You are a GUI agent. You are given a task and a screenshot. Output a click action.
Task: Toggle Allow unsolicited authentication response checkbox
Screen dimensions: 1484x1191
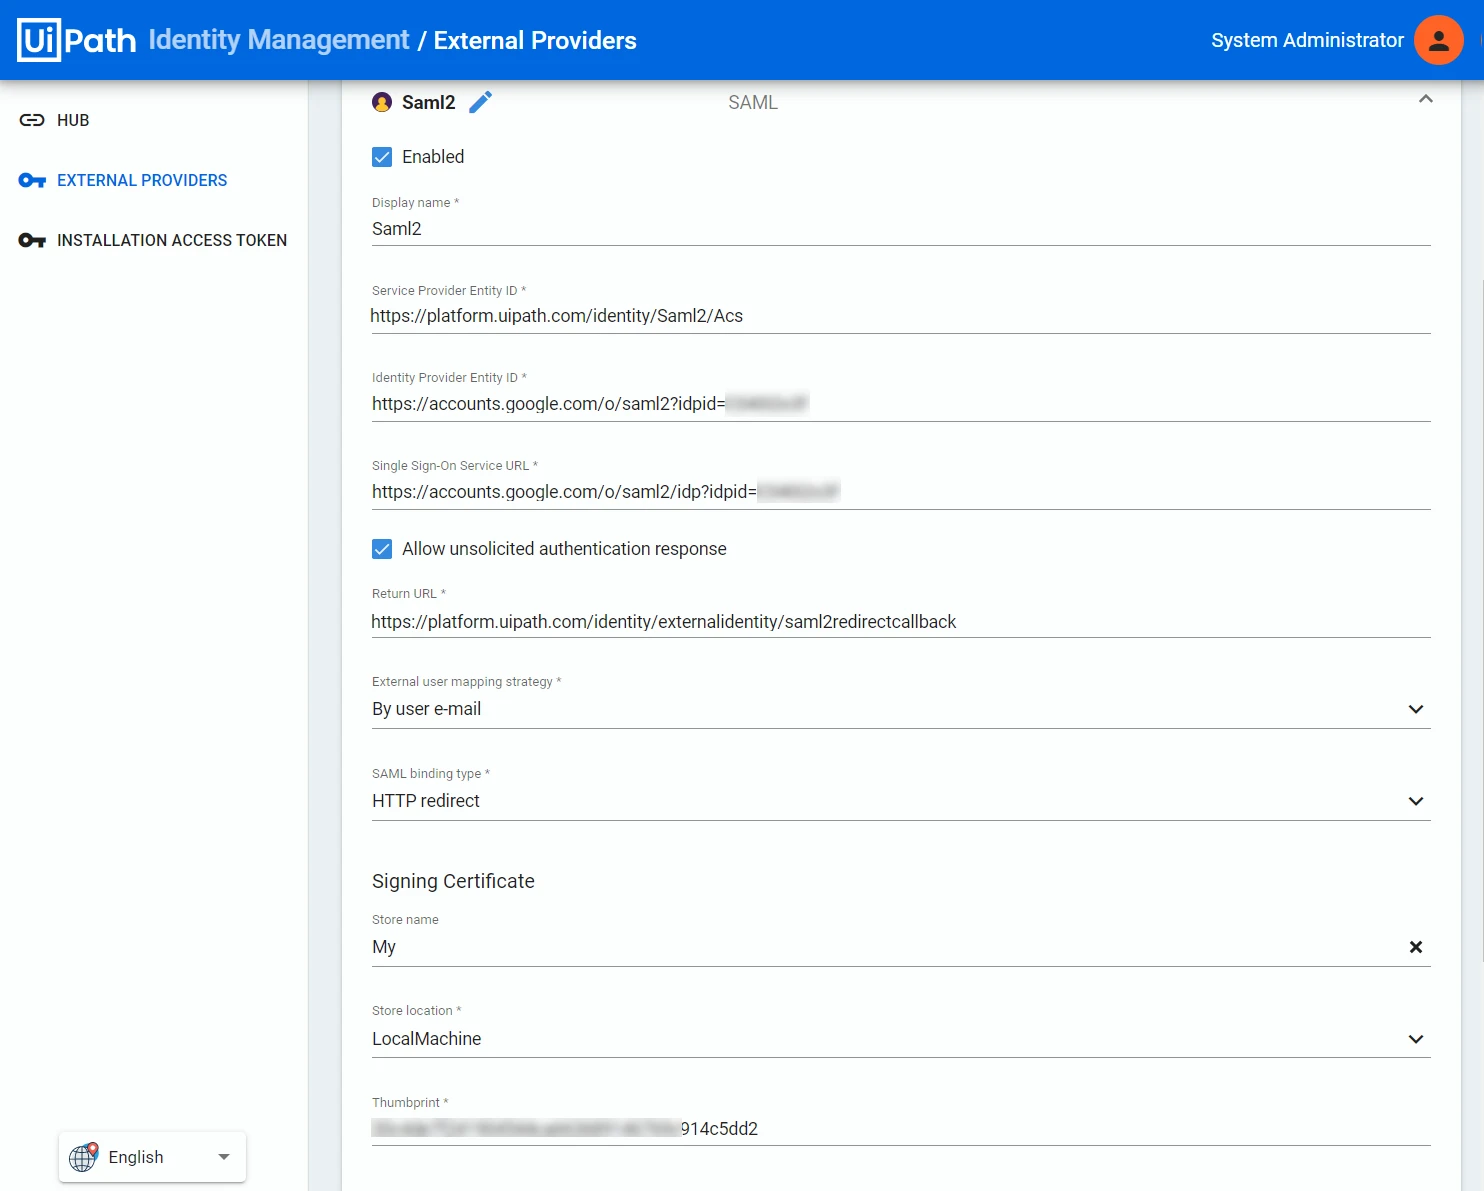point(382,549)
